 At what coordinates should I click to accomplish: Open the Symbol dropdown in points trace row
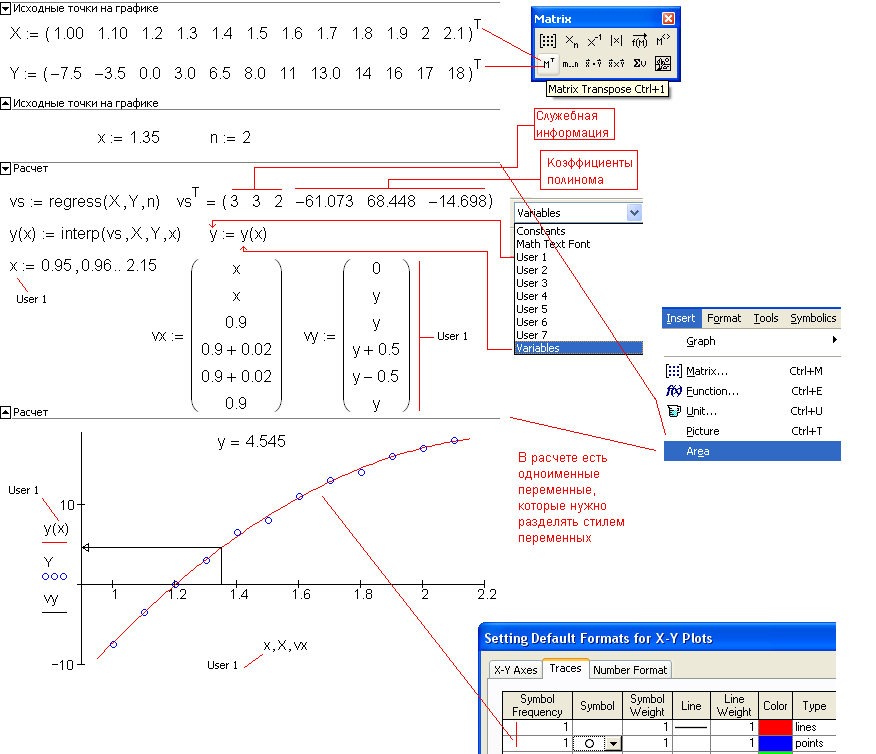click(614, 743)
